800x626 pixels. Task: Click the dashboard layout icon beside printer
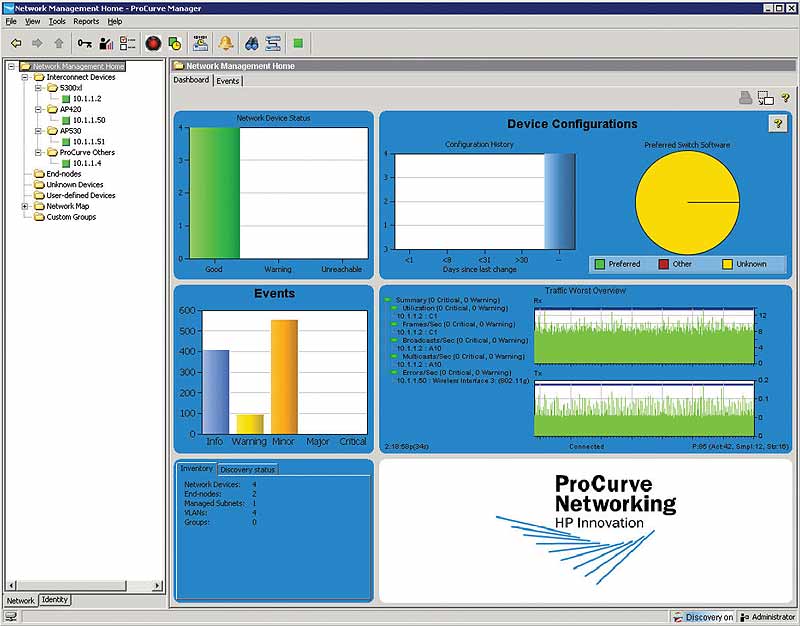[x=765, y=98]
